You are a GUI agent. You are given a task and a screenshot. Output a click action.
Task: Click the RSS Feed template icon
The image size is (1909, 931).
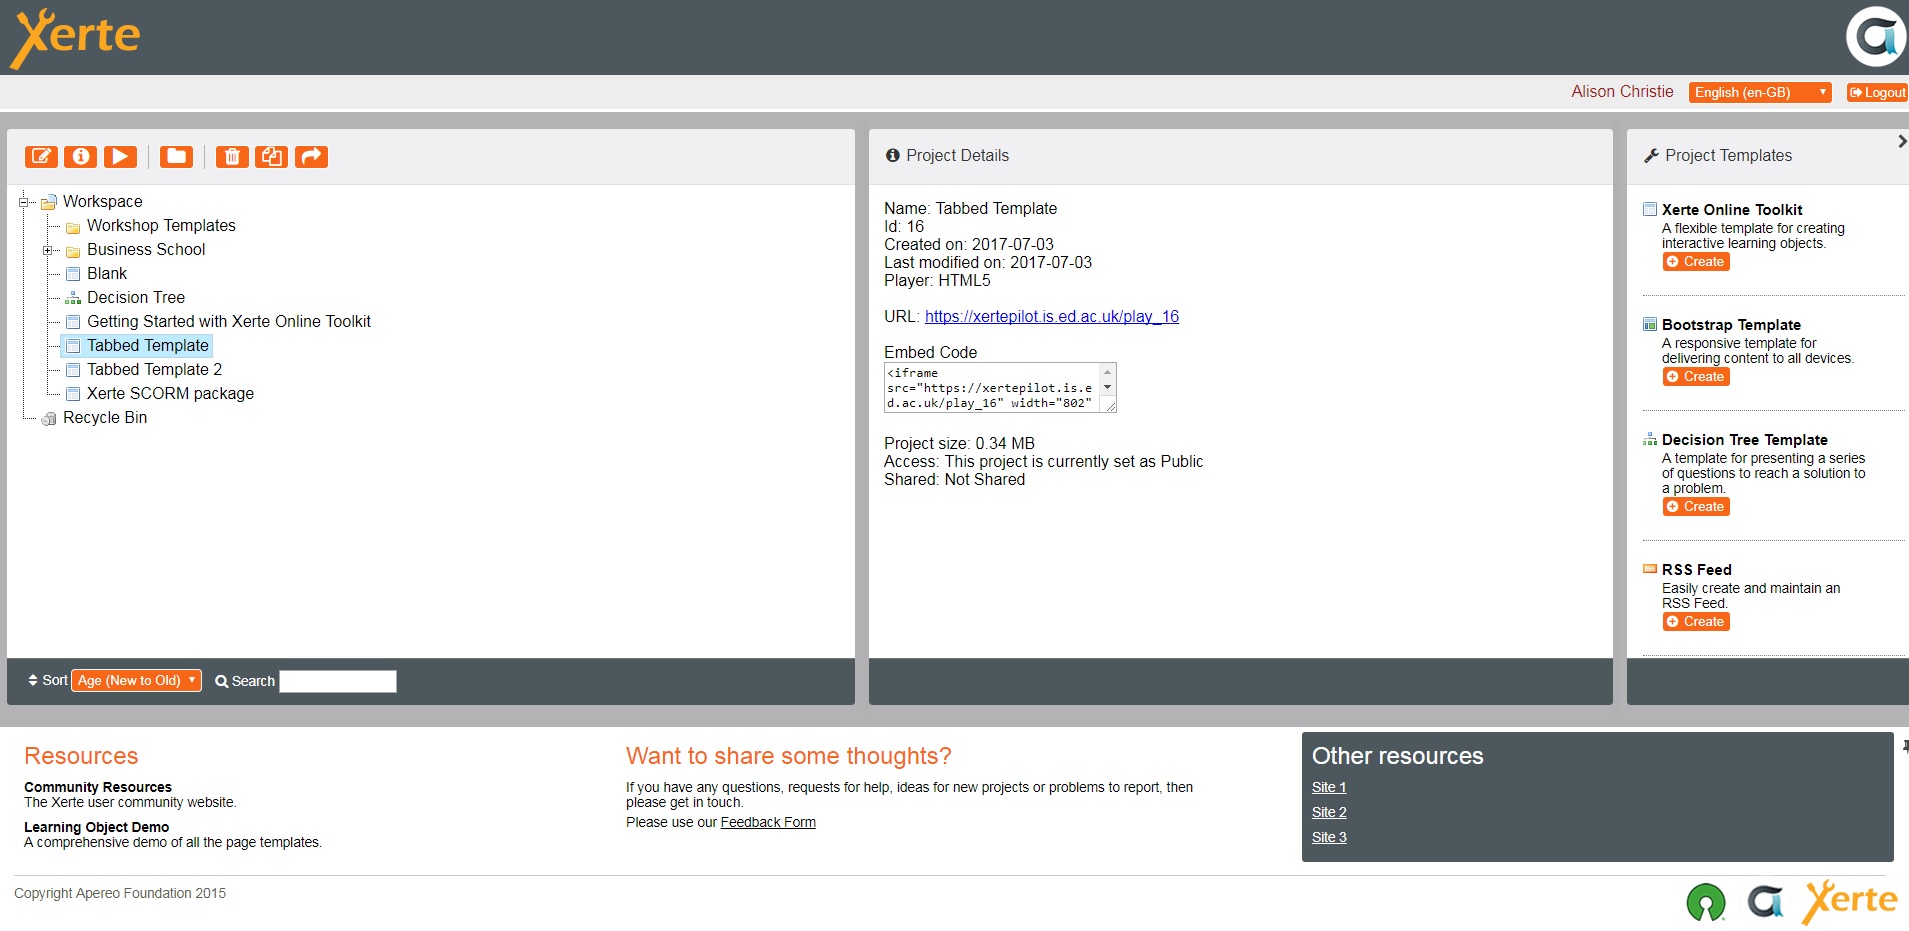1650,569
